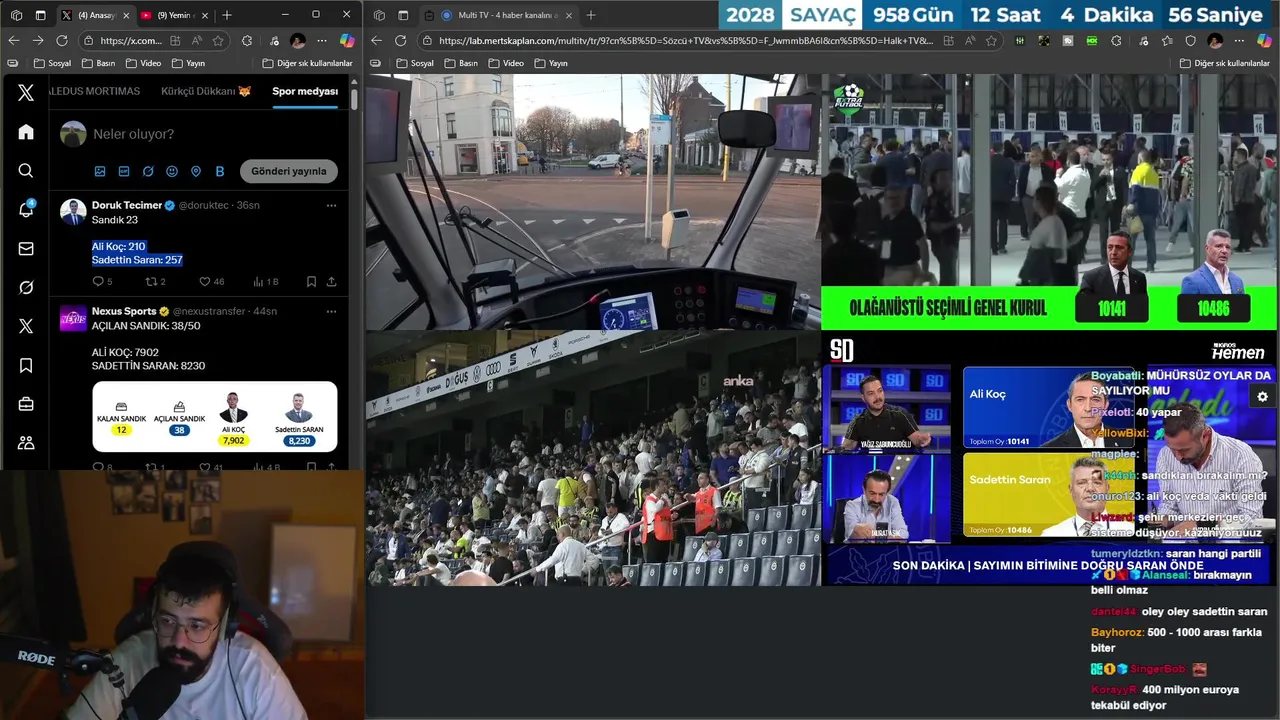Switch to the Kürkçü Dükkanı tab
Viewport: 1280px width, 720px height.
click(206, 91)
